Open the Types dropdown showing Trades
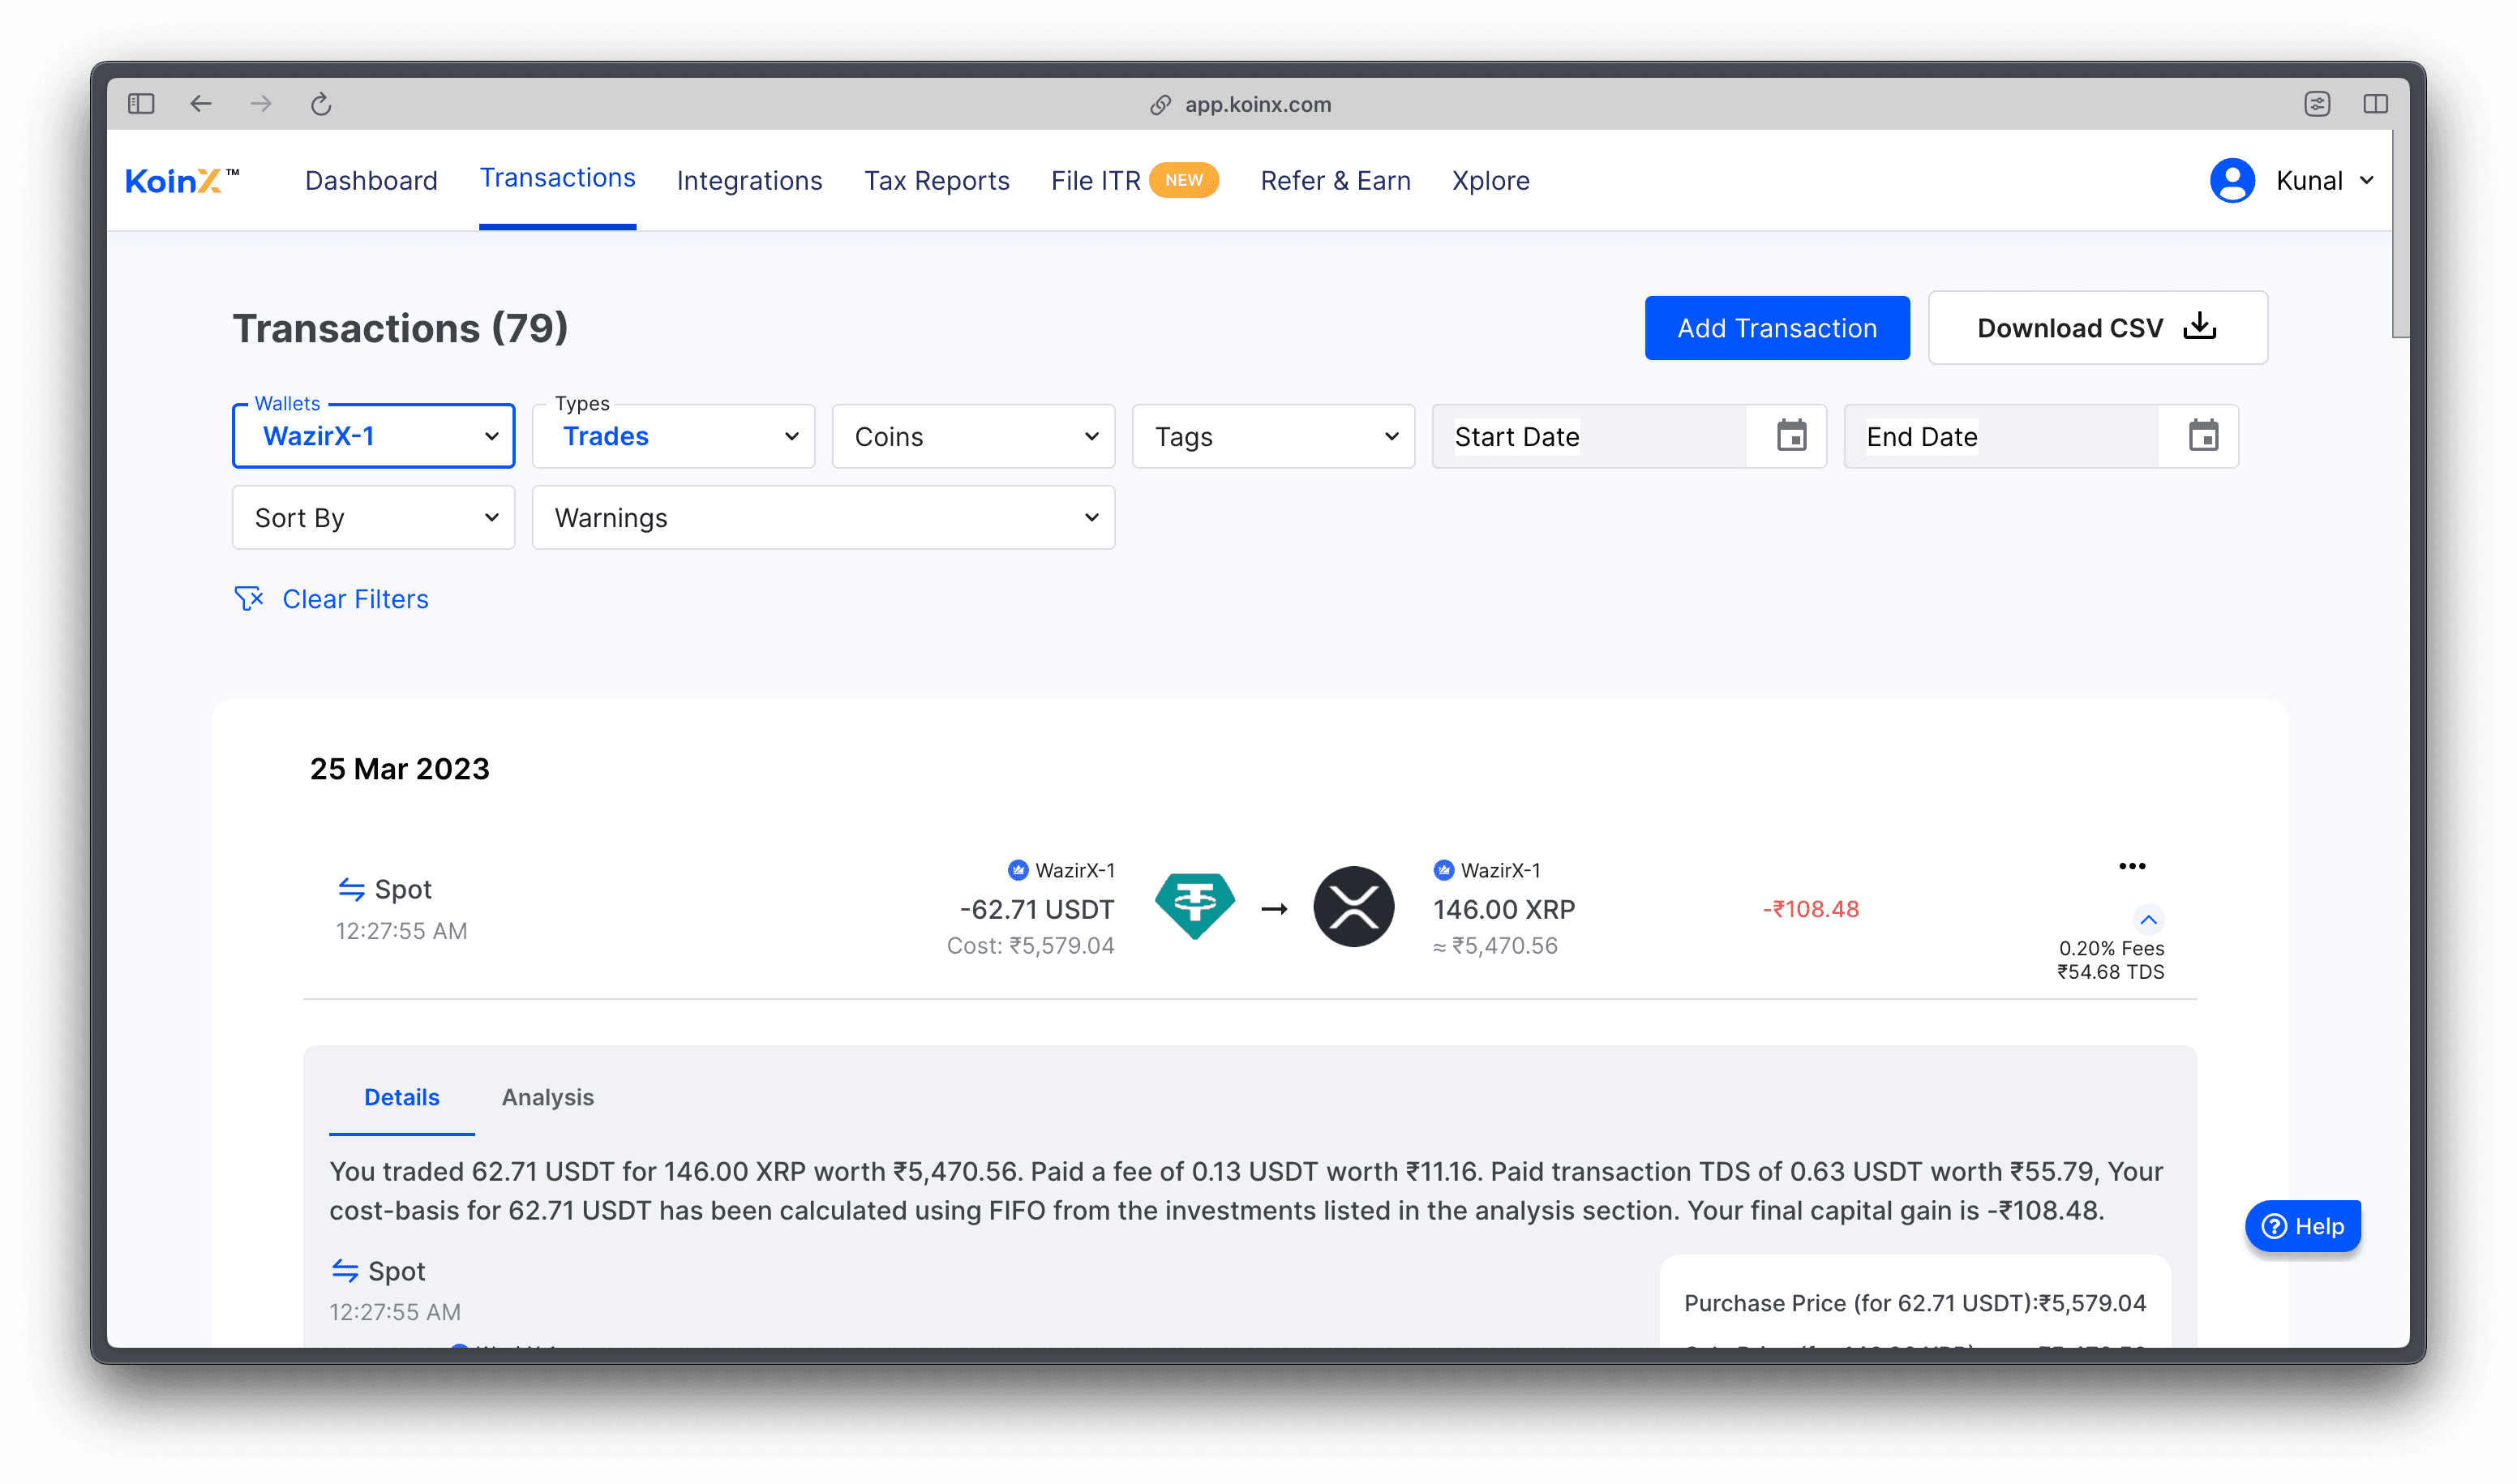Viewport: 2517px width, 1484px height. [674, 436]
